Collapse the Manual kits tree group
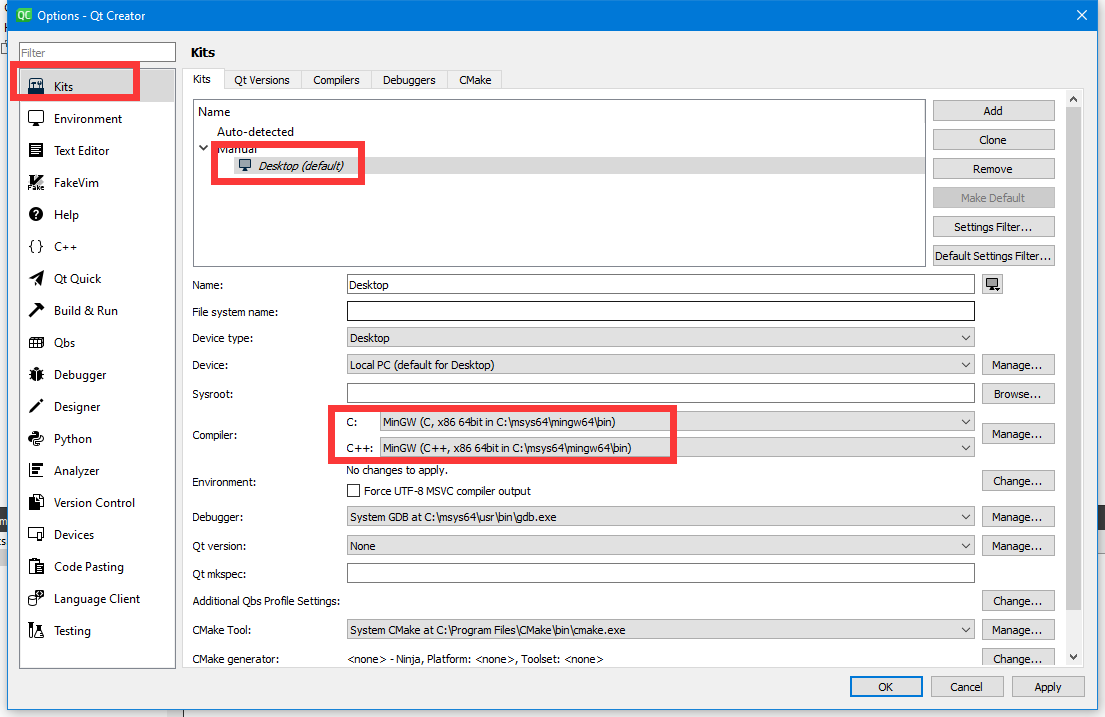1105x717 pixels. coord(204,148)
